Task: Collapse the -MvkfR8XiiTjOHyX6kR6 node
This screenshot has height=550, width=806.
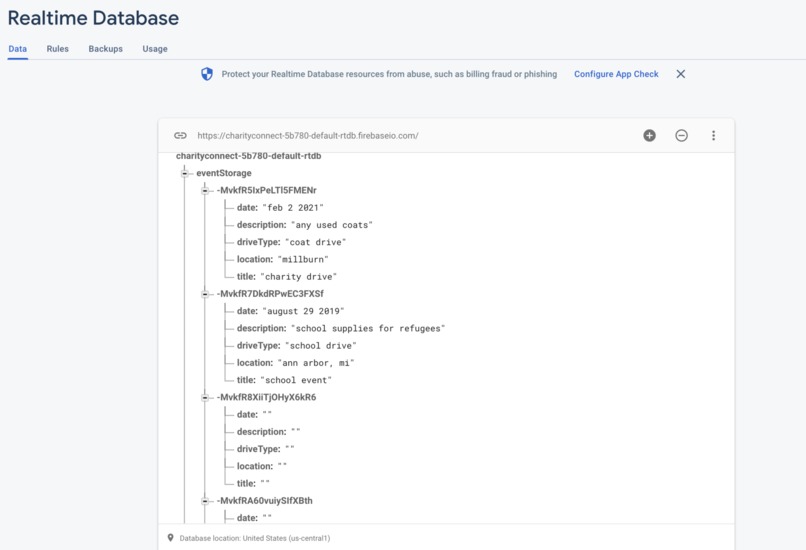Action: click(x=205, y=397)
